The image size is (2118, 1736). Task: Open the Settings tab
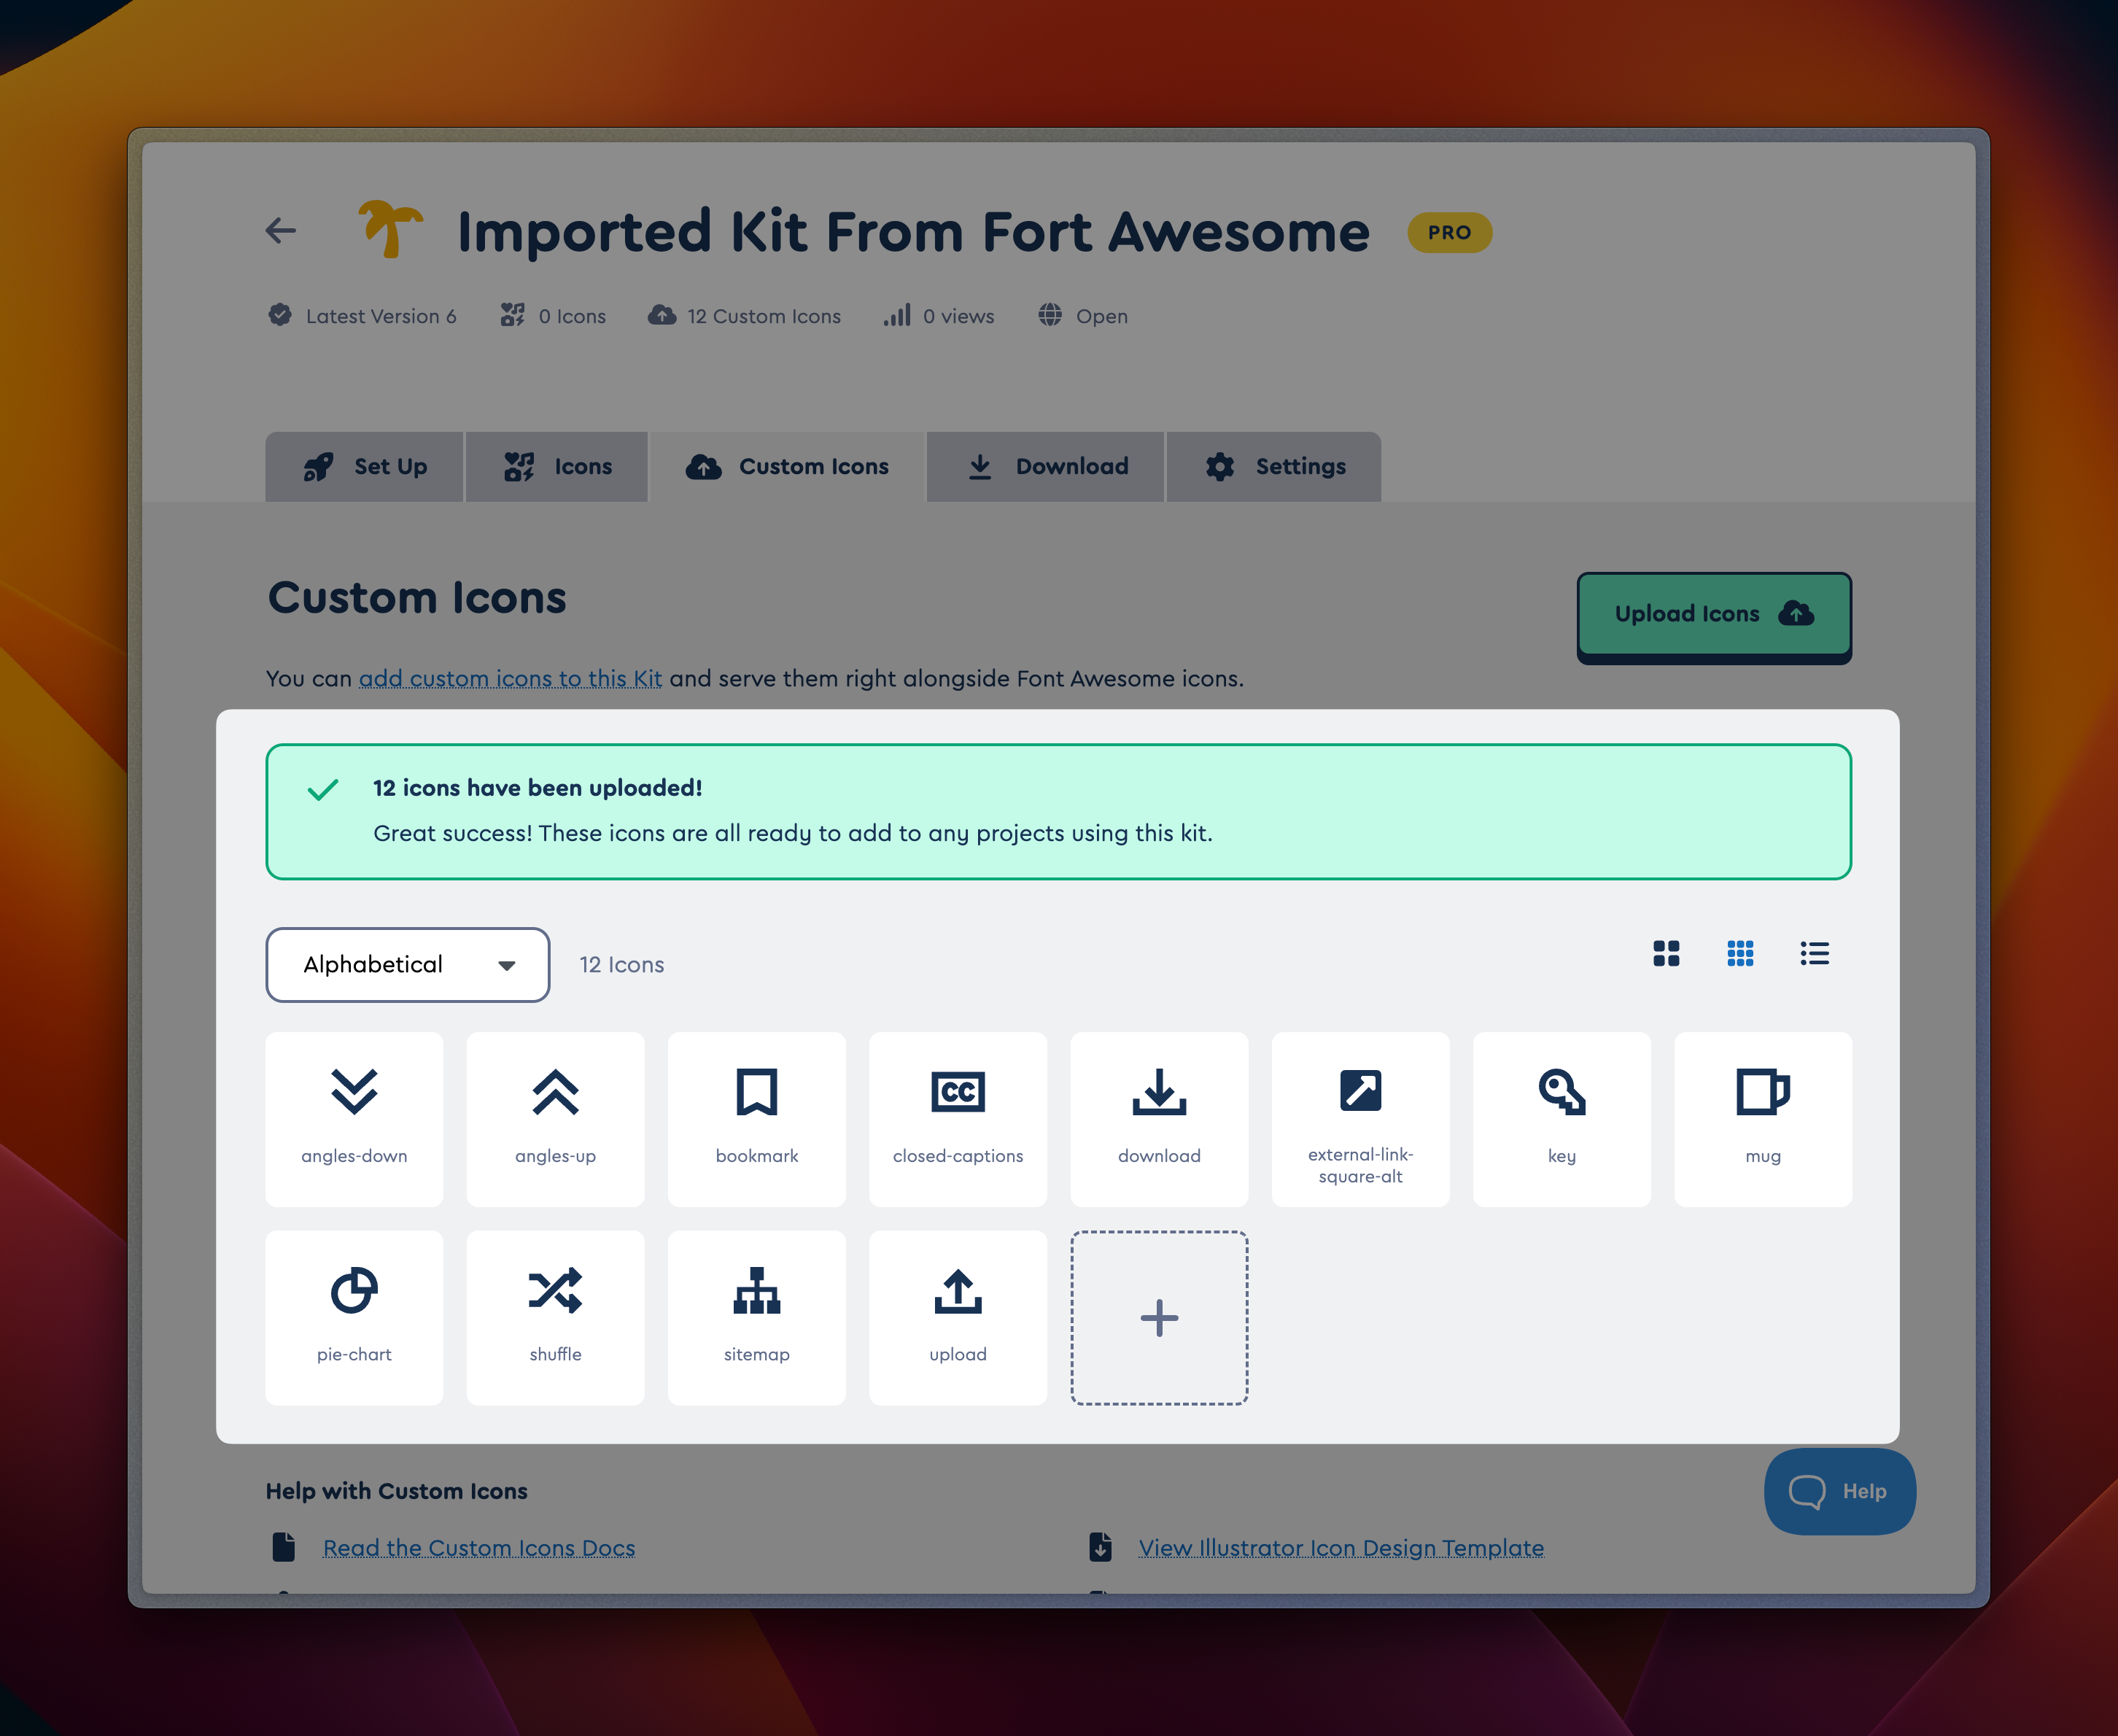1274,467
